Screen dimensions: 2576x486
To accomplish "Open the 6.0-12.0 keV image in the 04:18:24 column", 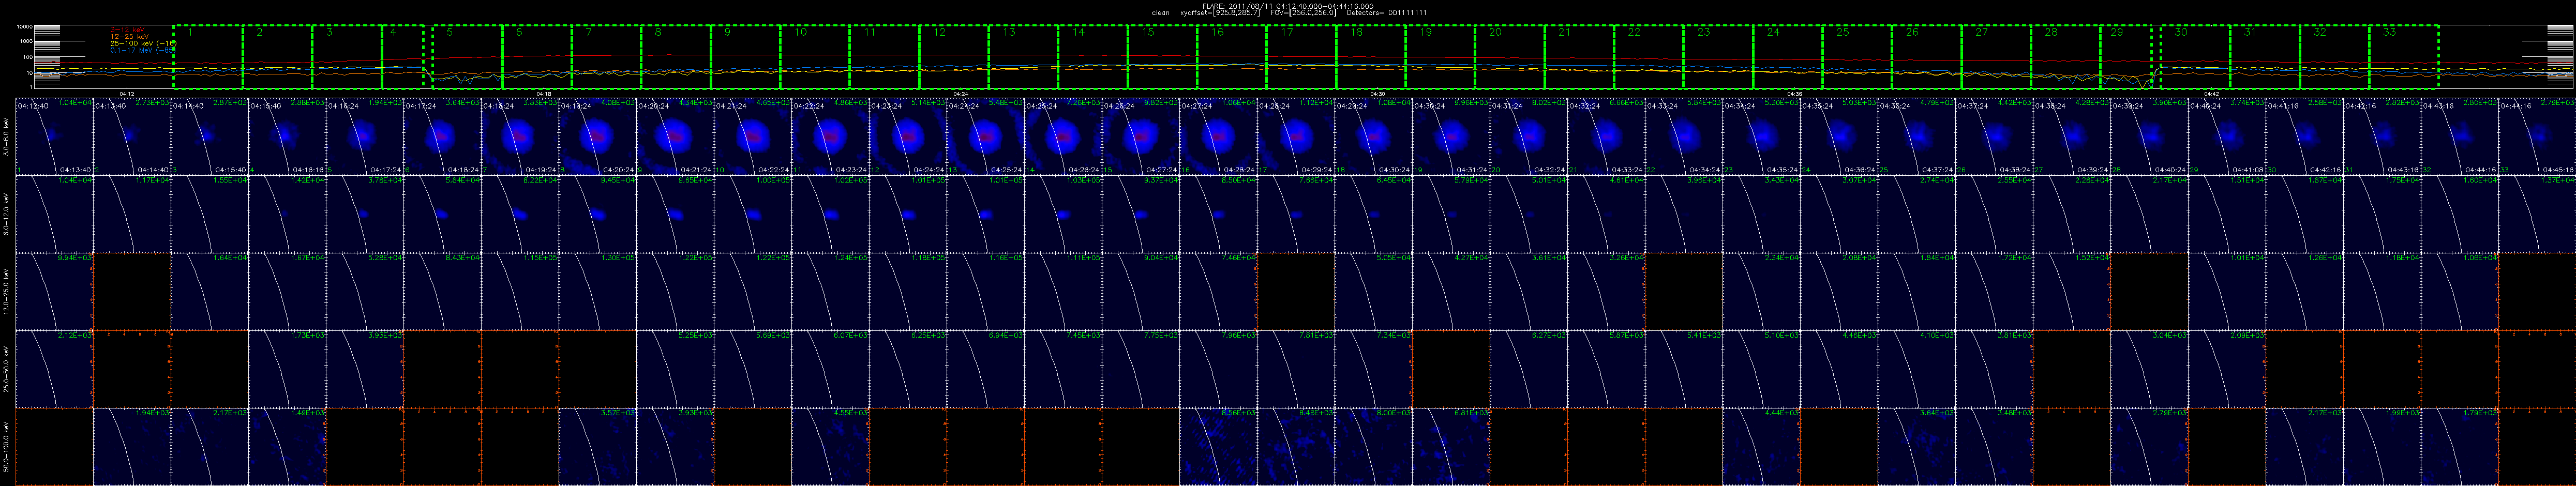I will pyautogui.click(x=521, y=214).
